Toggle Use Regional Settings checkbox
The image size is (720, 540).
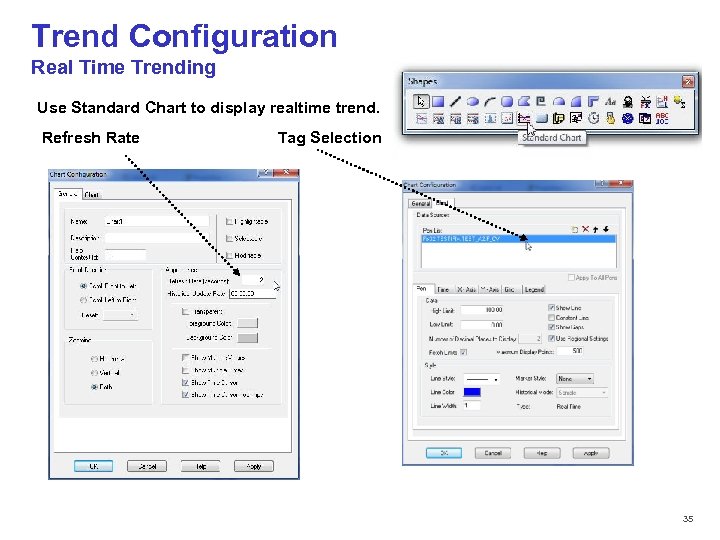pyautogui.click(x=551, y=338)
